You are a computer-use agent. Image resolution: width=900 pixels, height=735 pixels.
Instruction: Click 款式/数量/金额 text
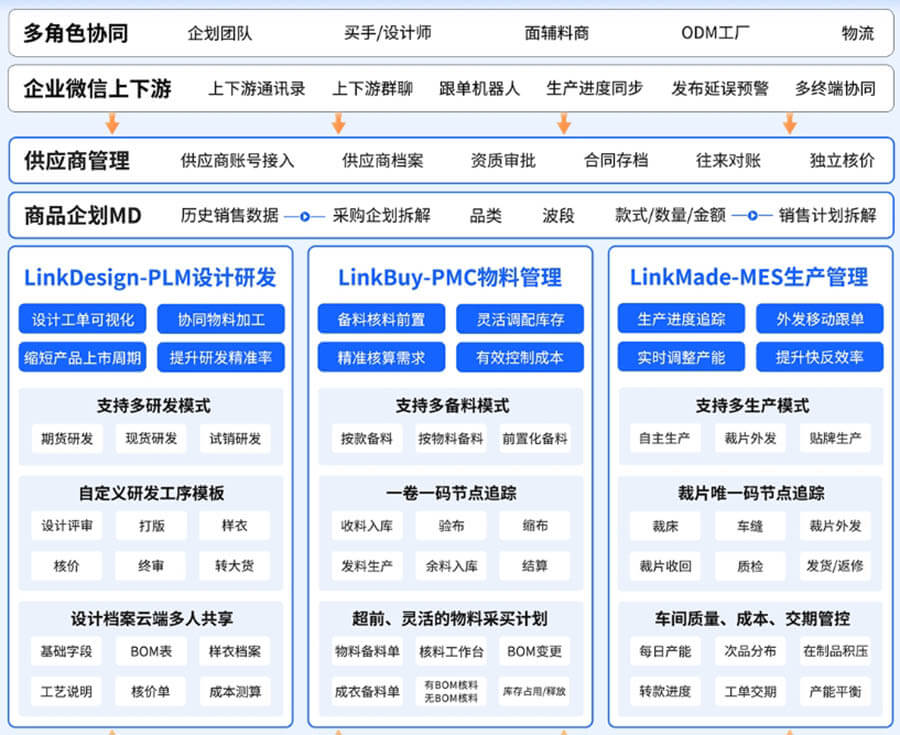click(670, 215)
